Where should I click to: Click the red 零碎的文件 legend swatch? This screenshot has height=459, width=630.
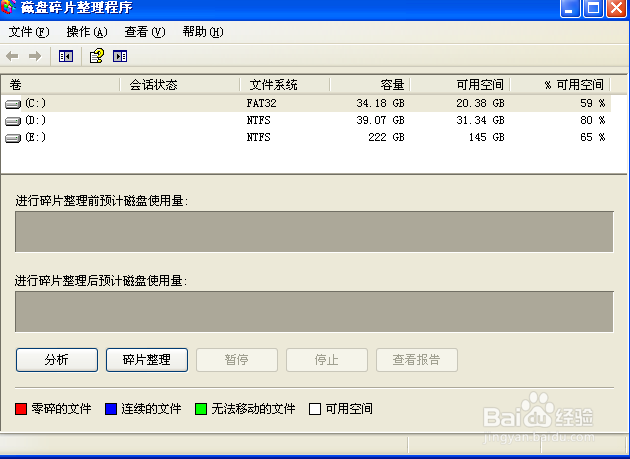click(x=21, y=409)
